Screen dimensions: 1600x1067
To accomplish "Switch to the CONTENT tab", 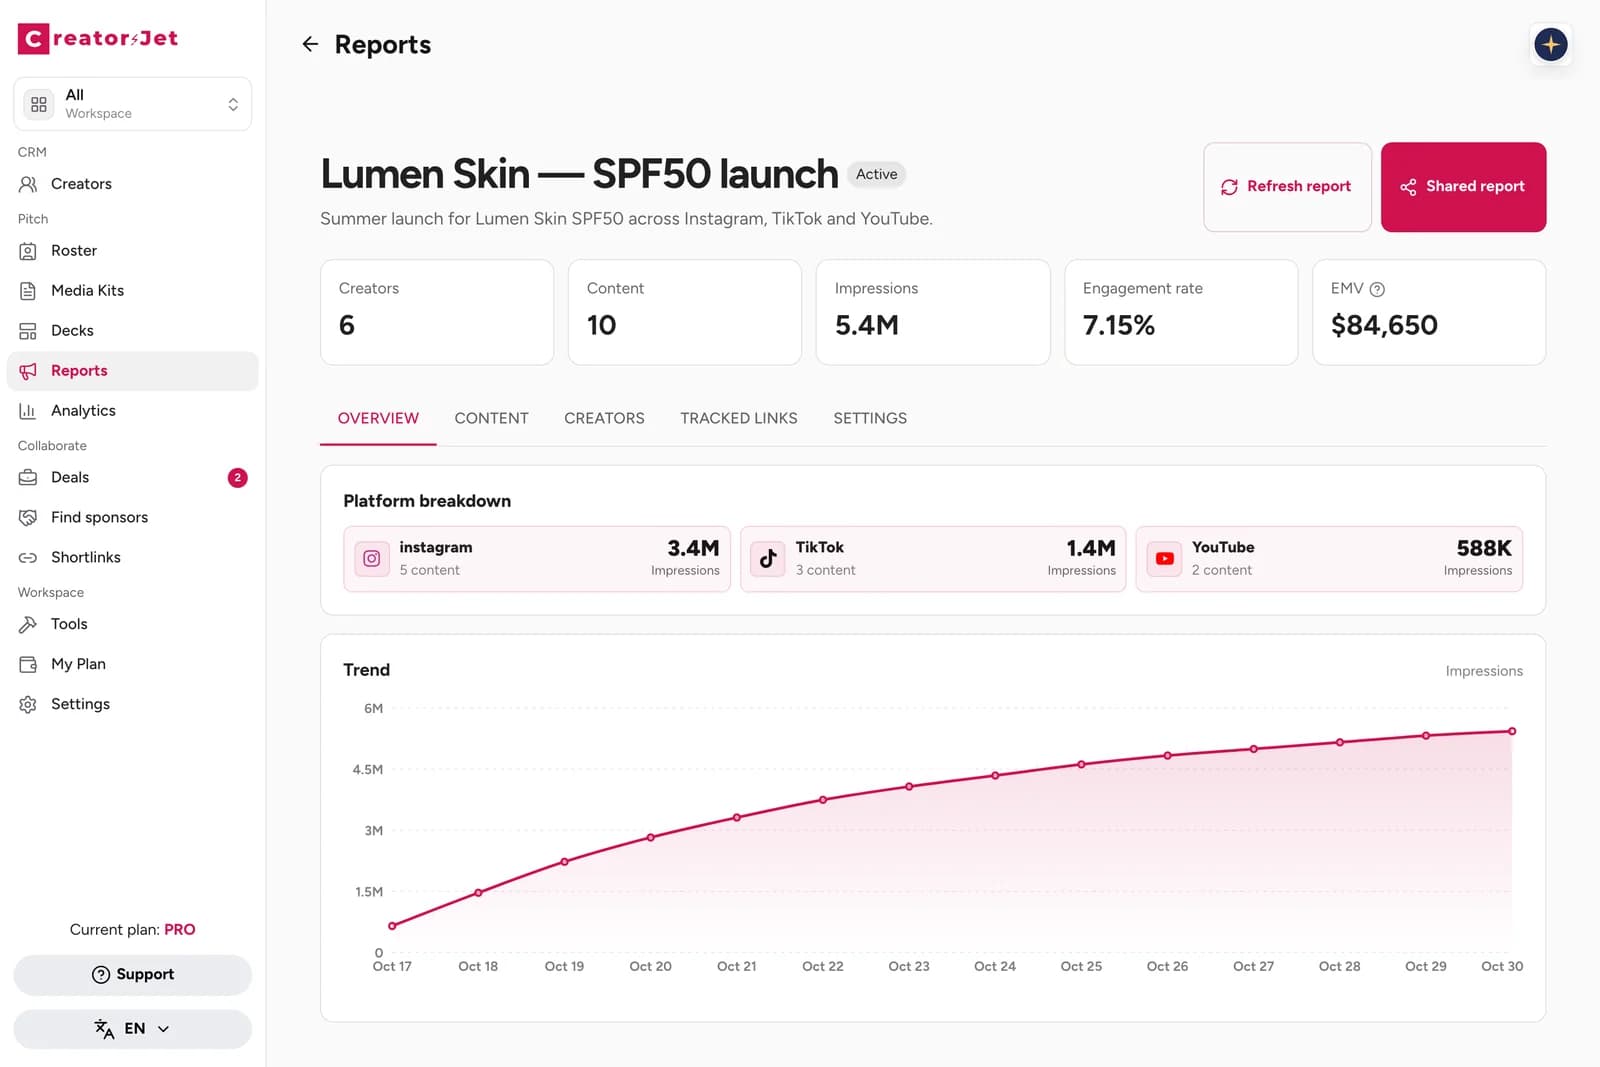I will 491,419.
